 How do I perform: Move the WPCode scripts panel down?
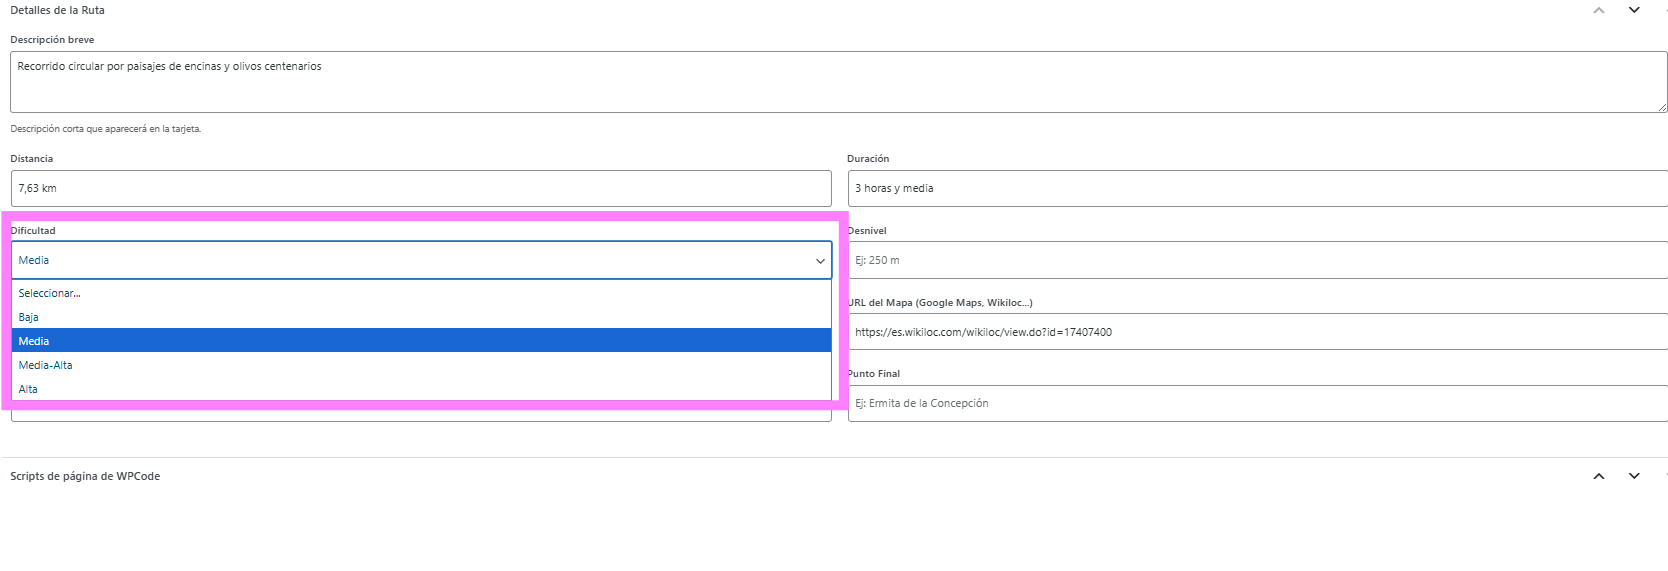[x=1634, y=476]
